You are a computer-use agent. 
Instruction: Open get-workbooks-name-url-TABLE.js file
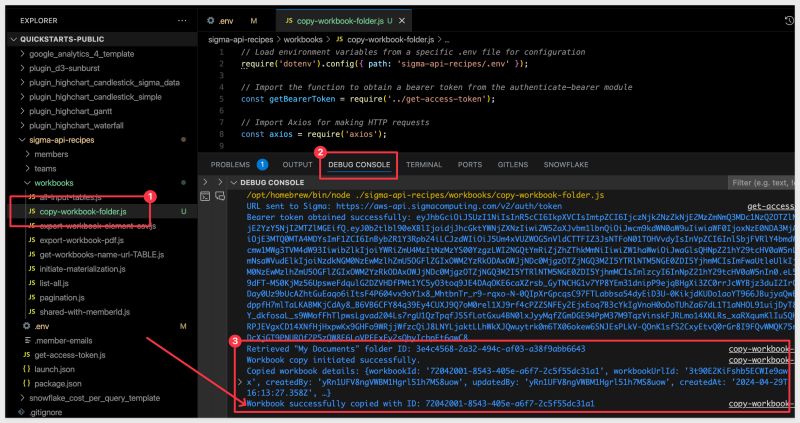[x=102, y=254]
